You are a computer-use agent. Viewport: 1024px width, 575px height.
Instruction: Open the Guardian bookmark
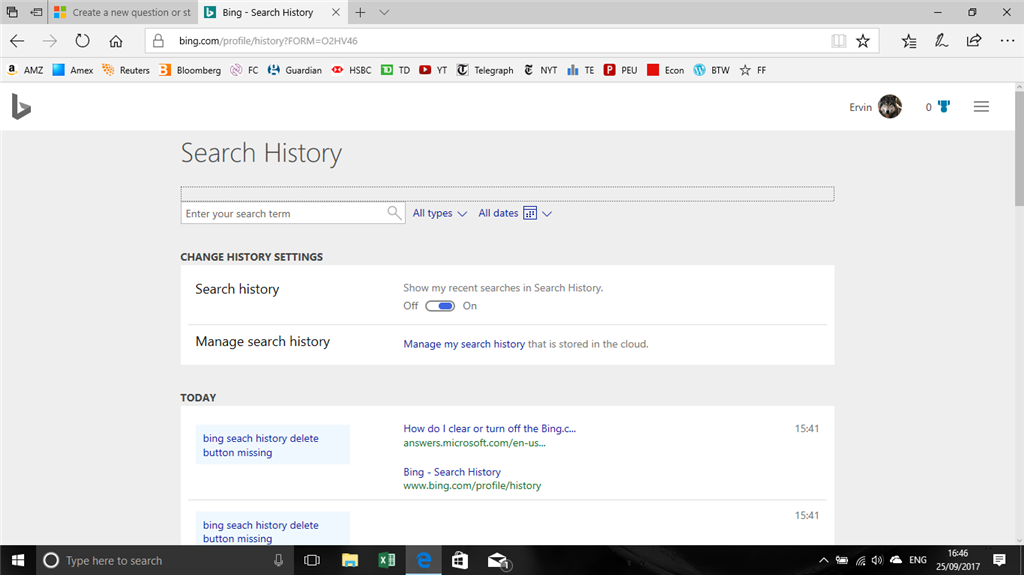click(x=295, y=70)
